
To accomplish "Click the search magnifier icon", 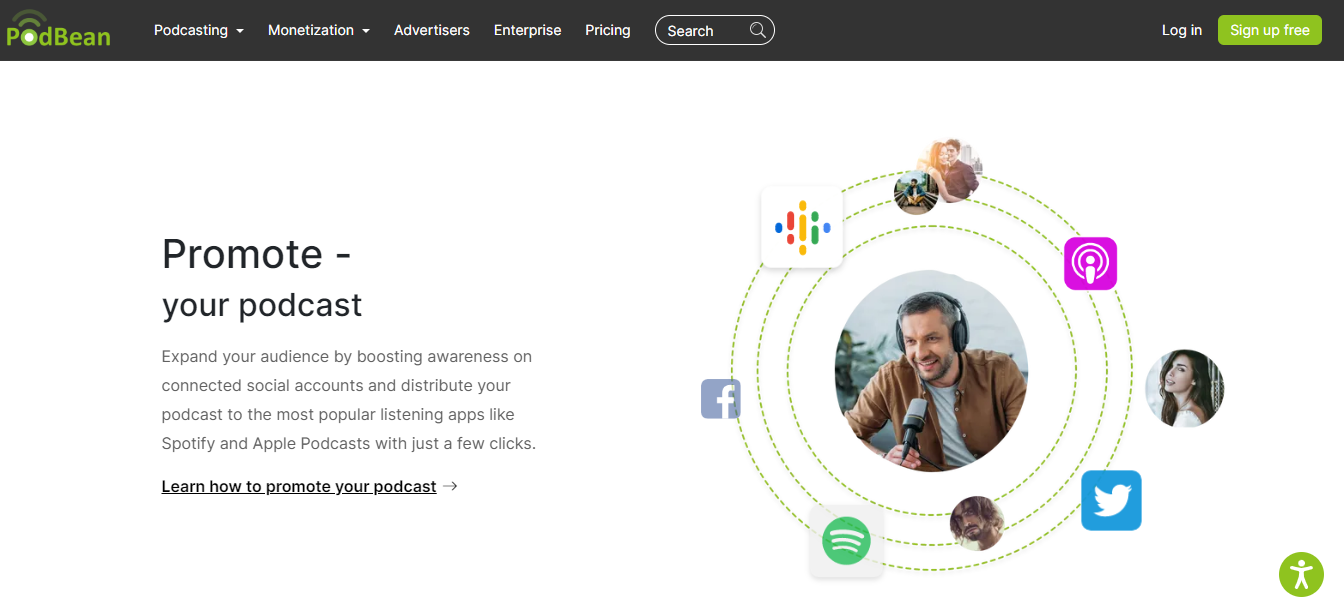I will pyautogui.click(x=758, y=30).
